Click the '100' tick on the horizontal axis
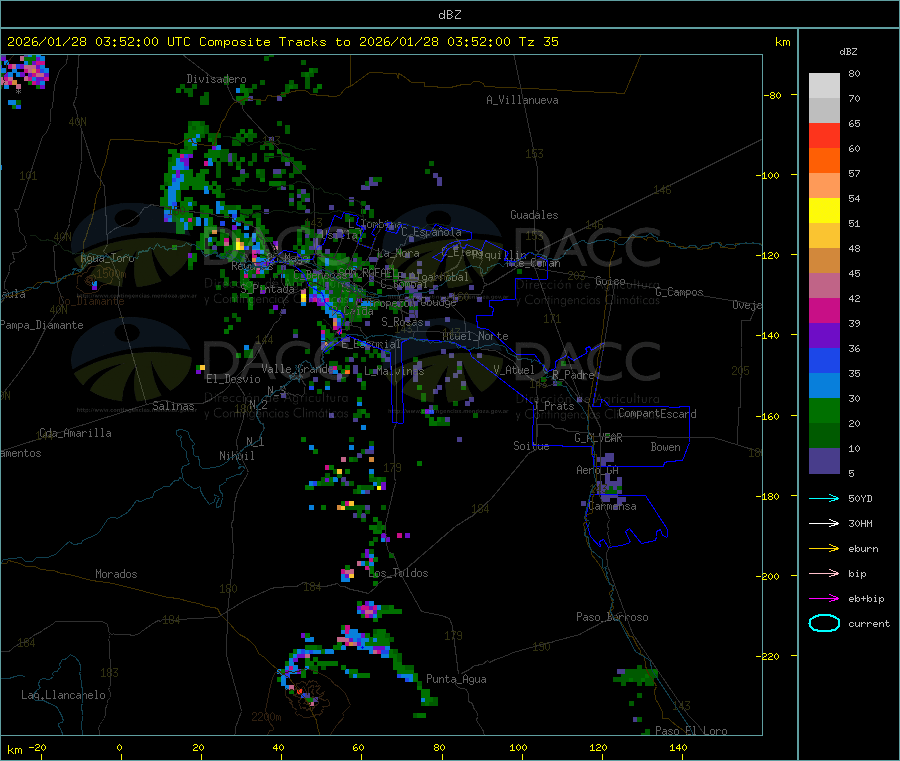Screen dimensions: 900x761 pyautogui.click(x=518, y=747)
